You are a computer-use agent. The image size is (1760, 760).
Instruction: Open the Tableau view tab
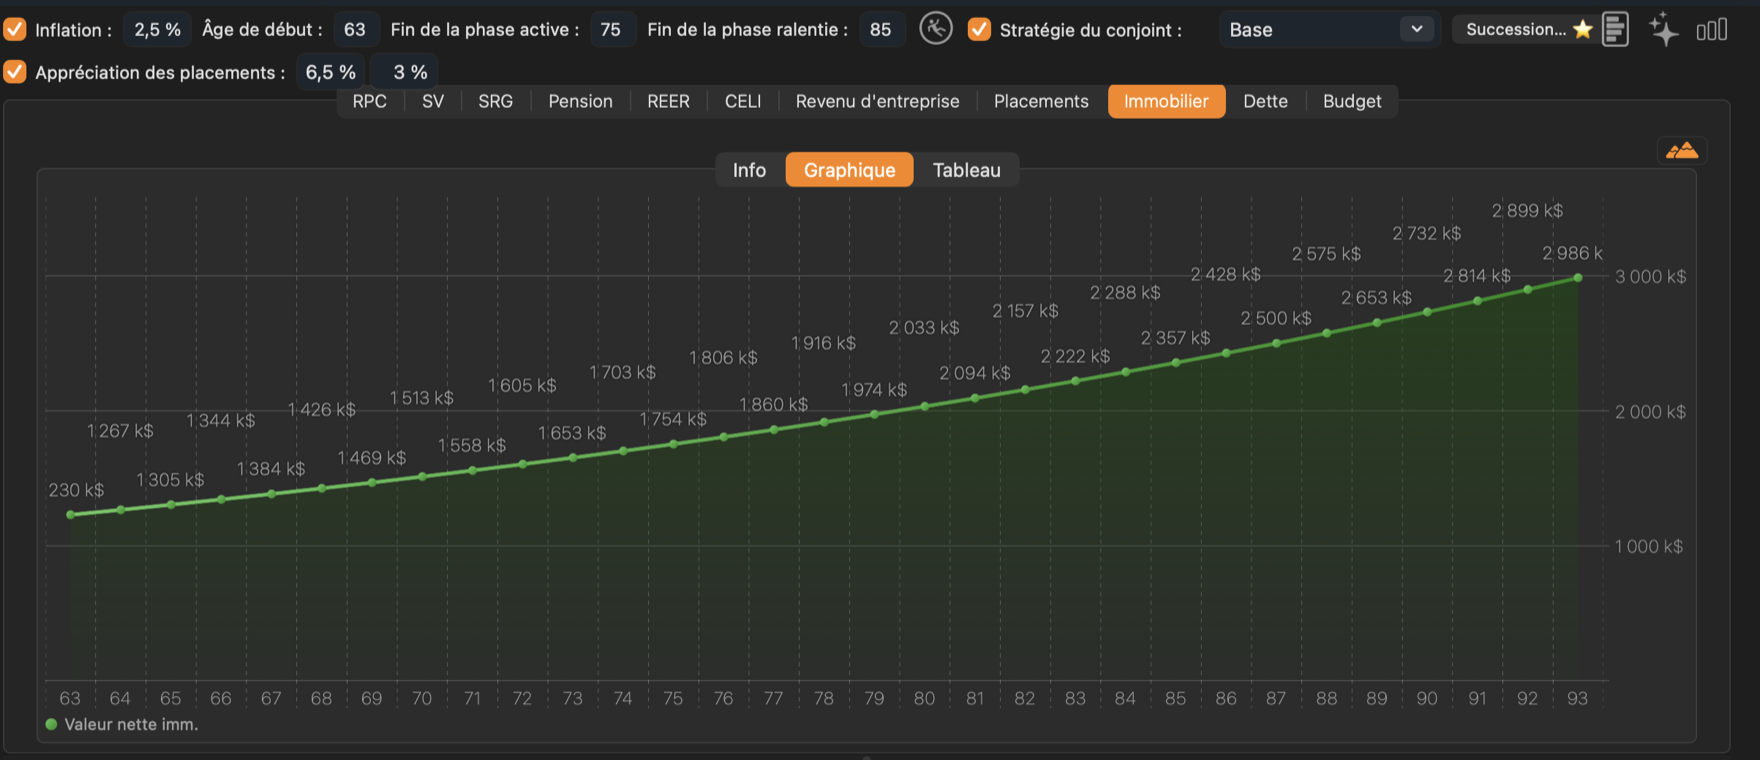pyautogui.click(x=966, y=170)
